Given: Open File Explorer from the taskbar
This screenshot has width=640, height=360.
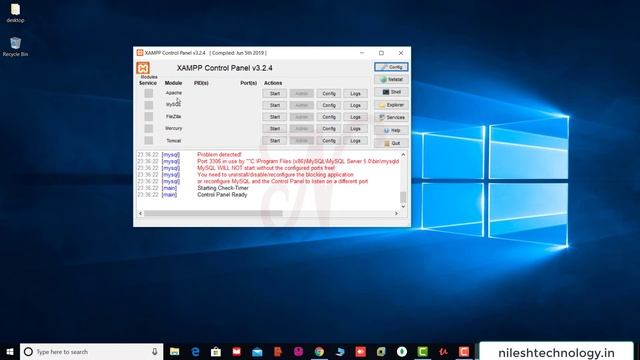Looking at the screenshot, I should 175,352.
